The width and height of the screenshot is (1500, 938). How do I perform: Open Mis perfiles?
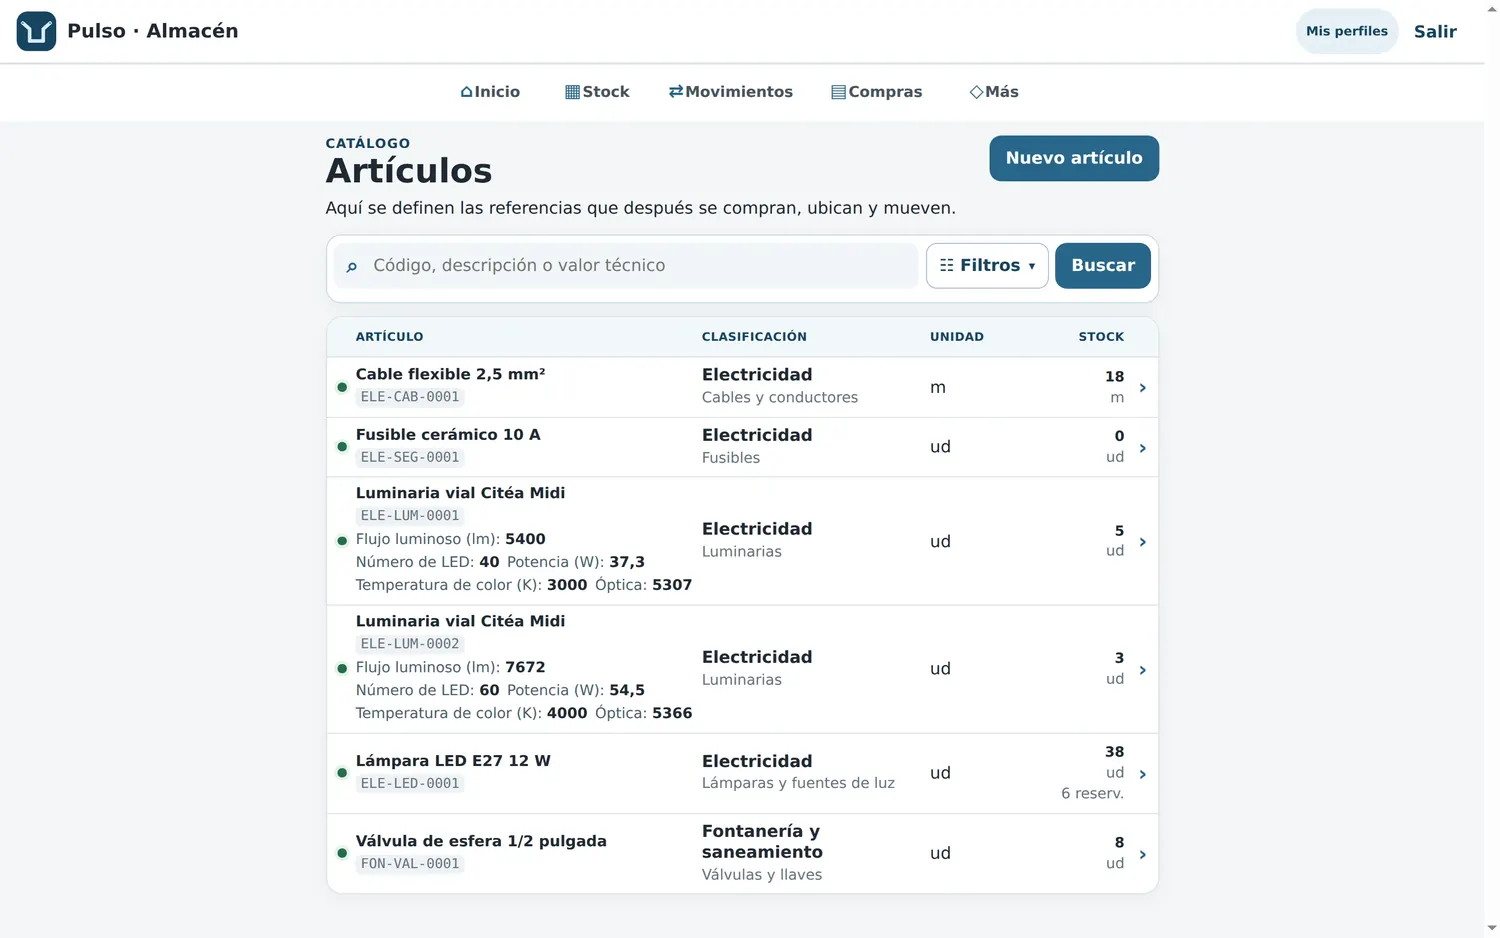(x=1347, y=31)
